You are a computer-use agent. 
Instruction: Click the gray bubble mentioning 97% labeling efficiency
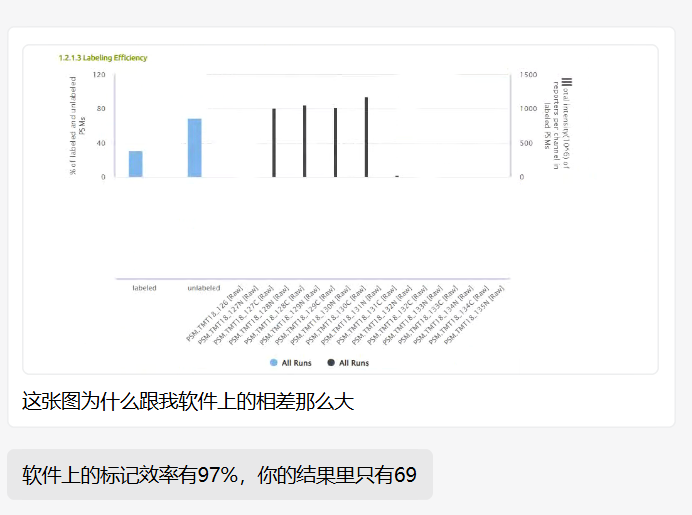pos(219,475)
